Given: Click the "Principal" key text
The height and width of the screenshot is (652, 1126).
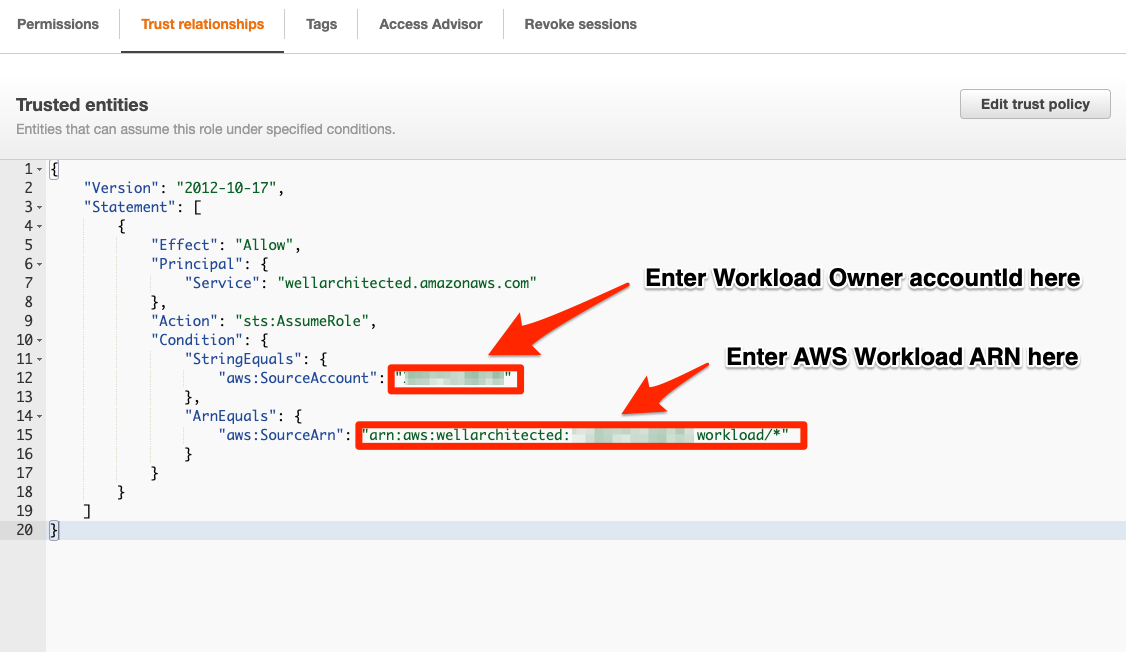Looking at the screenshot, I should pyautogui.click(x=197, y=264).
